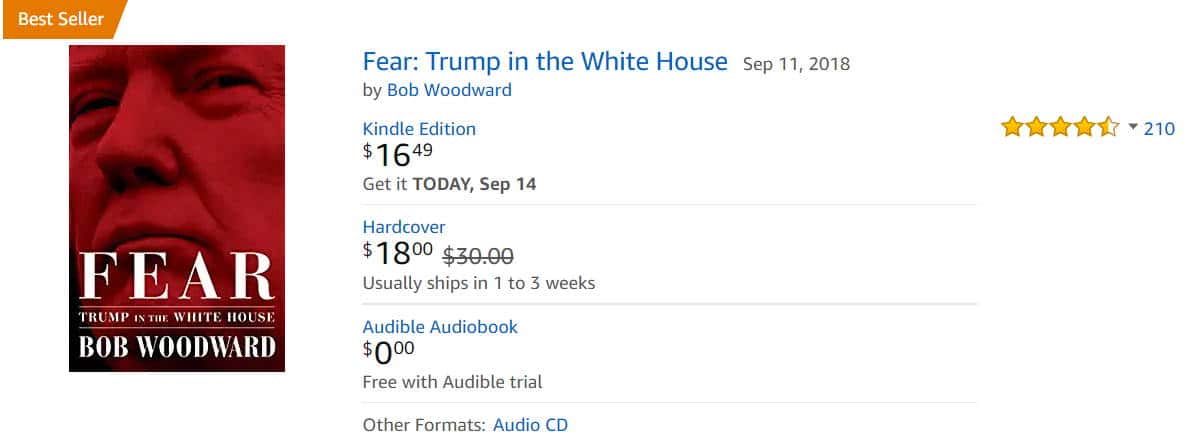Image resolution: width=1187 pixels, height=438 pixels.
Task: Open the Audible Audiobook format
Action: [x=440, y=327]
